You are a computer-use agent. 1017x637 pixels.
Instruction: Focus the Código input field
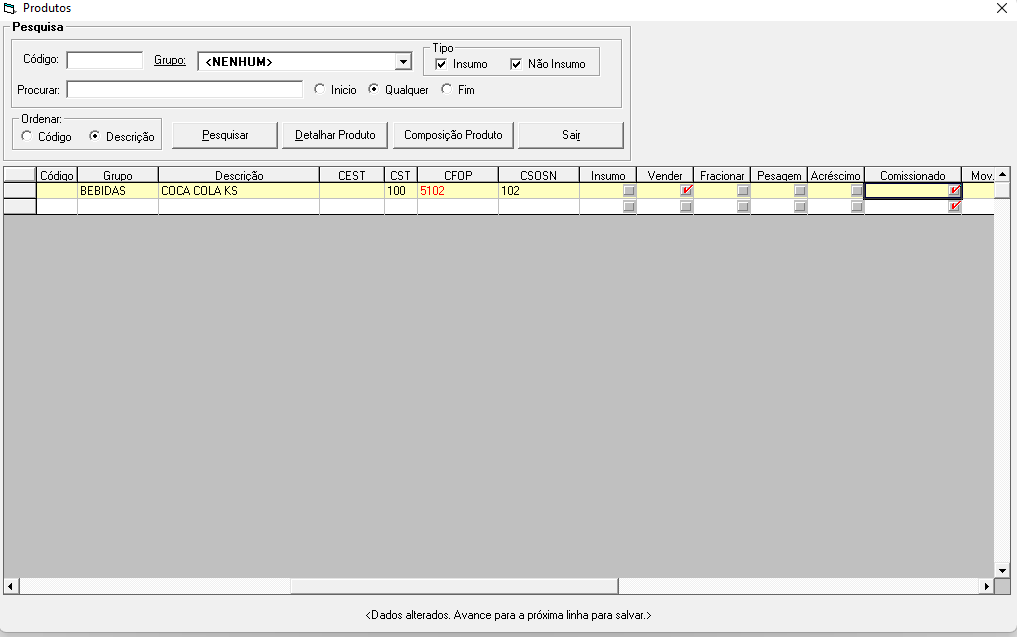(x=104, y=60)
